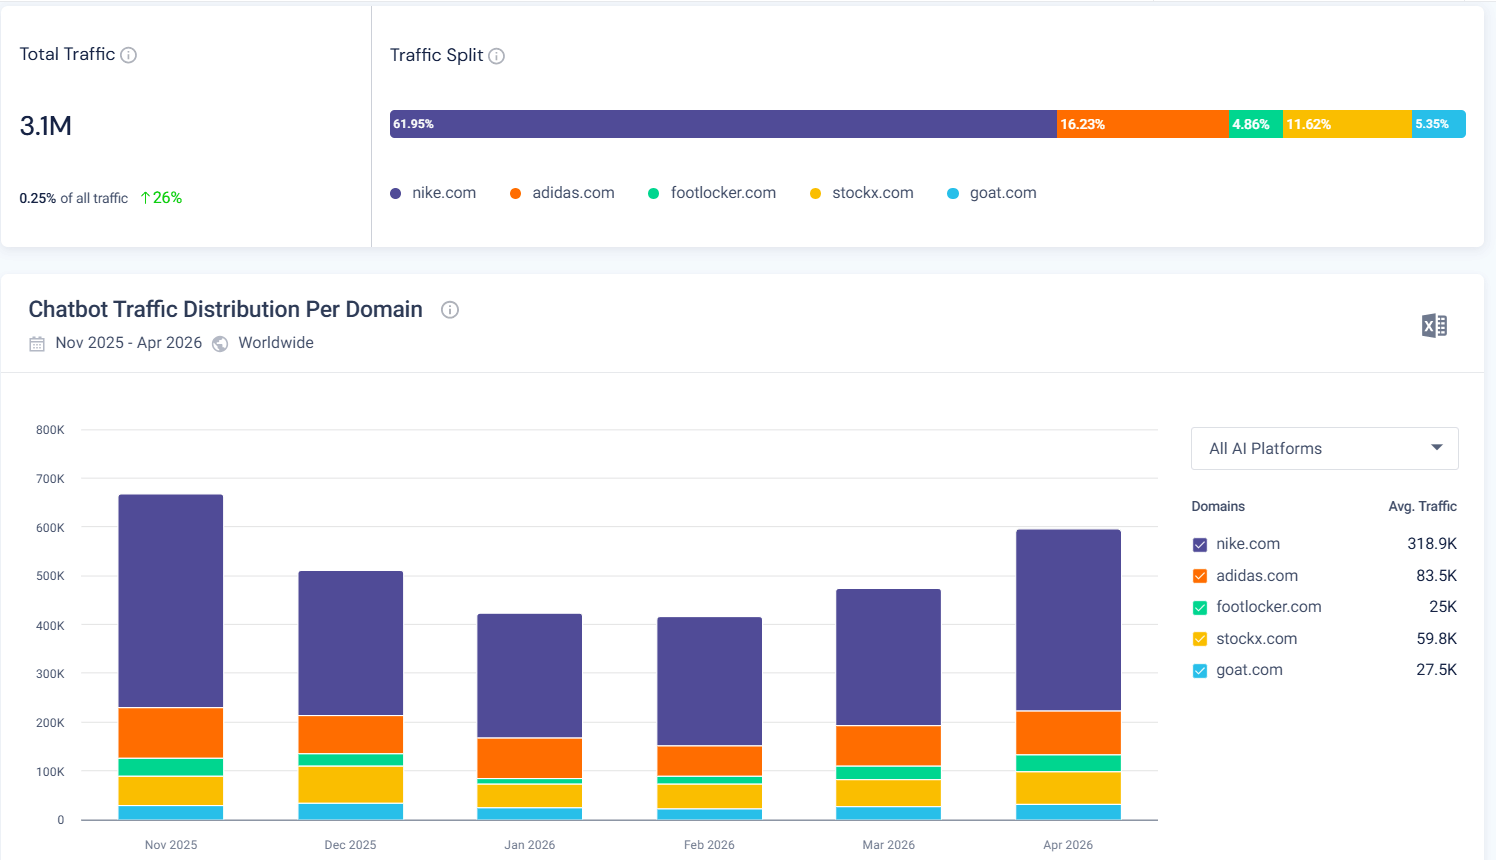The height and width of the screenshot is (860, 1496).
Task: Click the 318.9K average traffic value
Action: point(1432,544)
